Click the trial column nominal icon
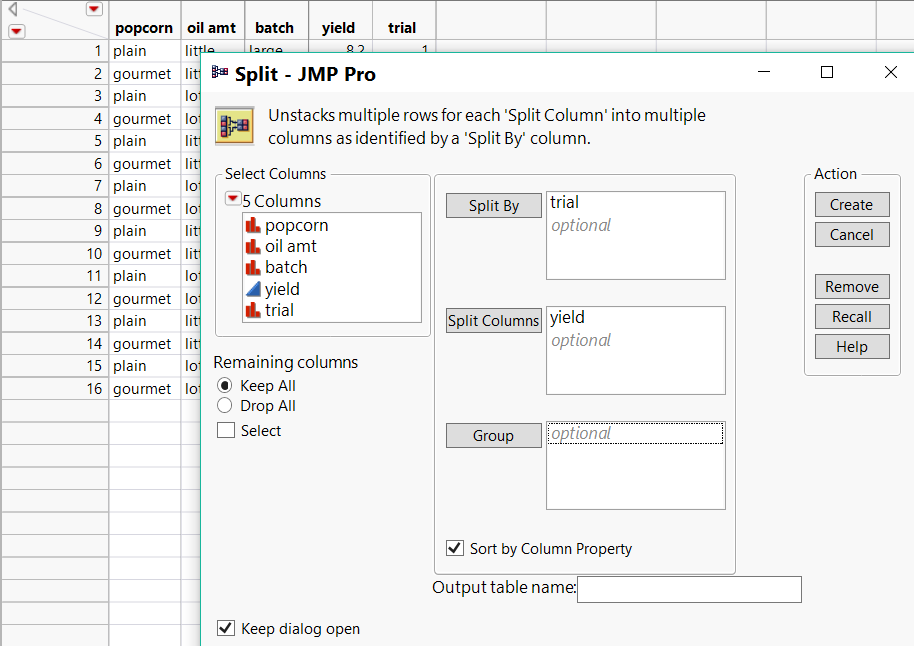The height and width of the screenshot is (646, 914). 252,310
